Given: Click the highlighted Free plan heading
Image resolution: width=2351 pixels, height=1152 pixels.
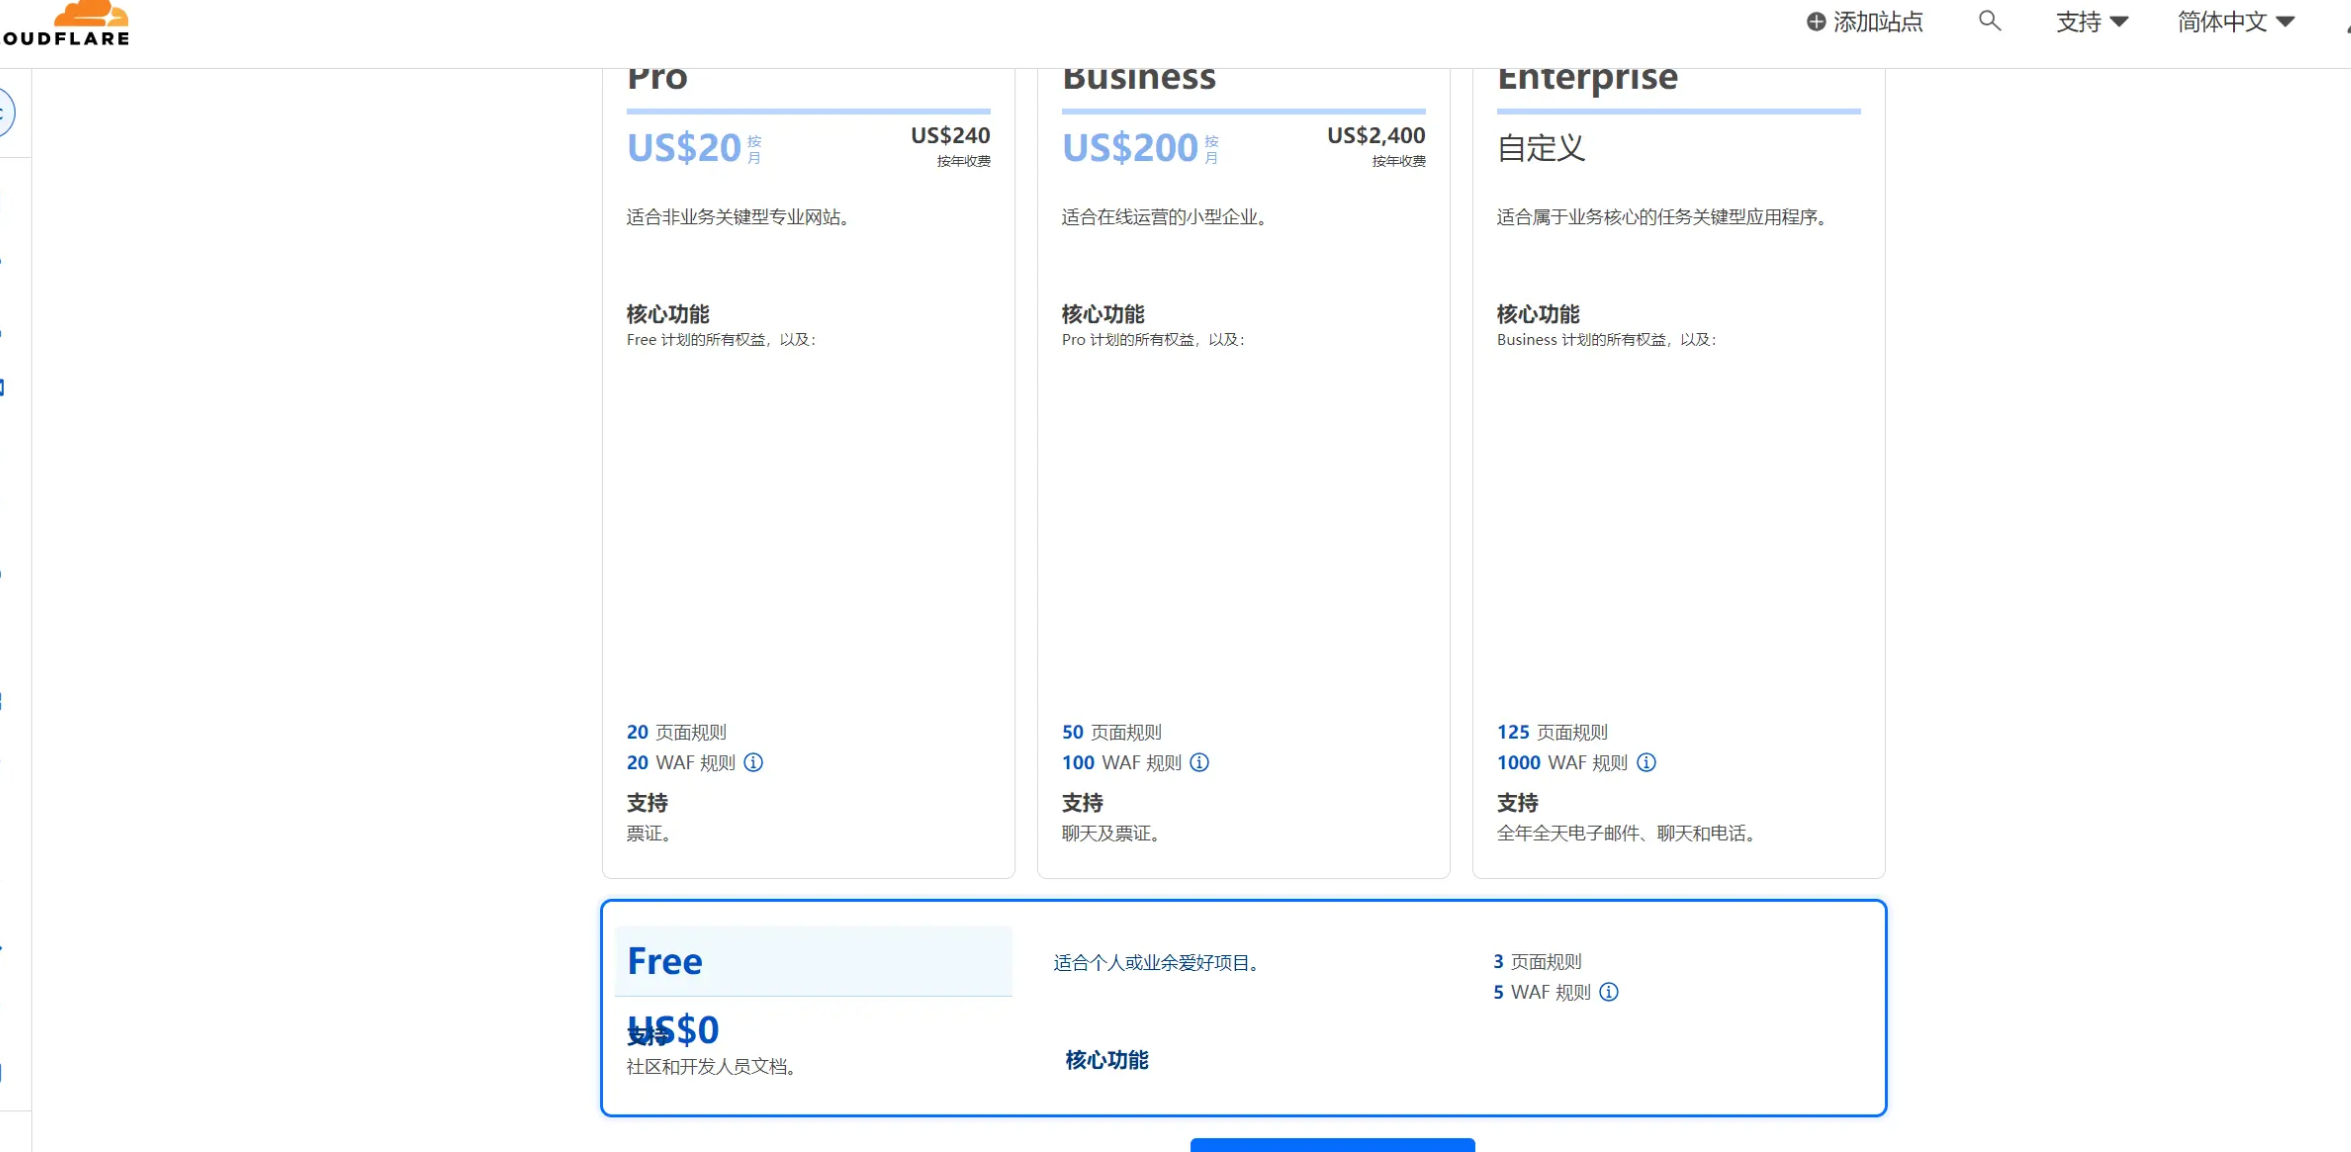Looking at the screenshot, I should (665, 961).
